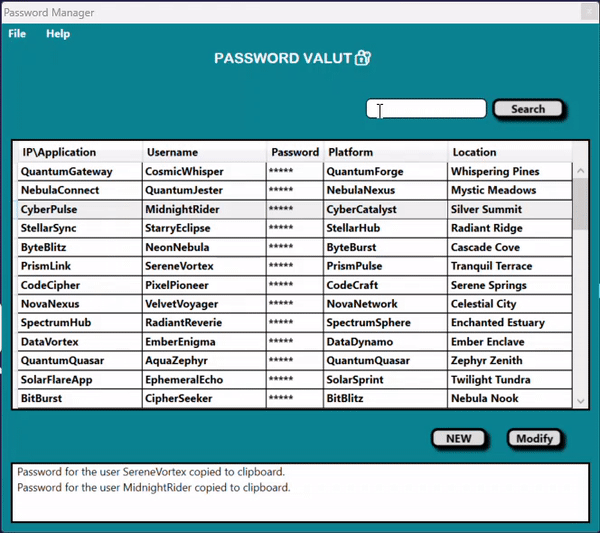Open the Help menu
This screenshot has width=600, height=533.
coord(58,34)
